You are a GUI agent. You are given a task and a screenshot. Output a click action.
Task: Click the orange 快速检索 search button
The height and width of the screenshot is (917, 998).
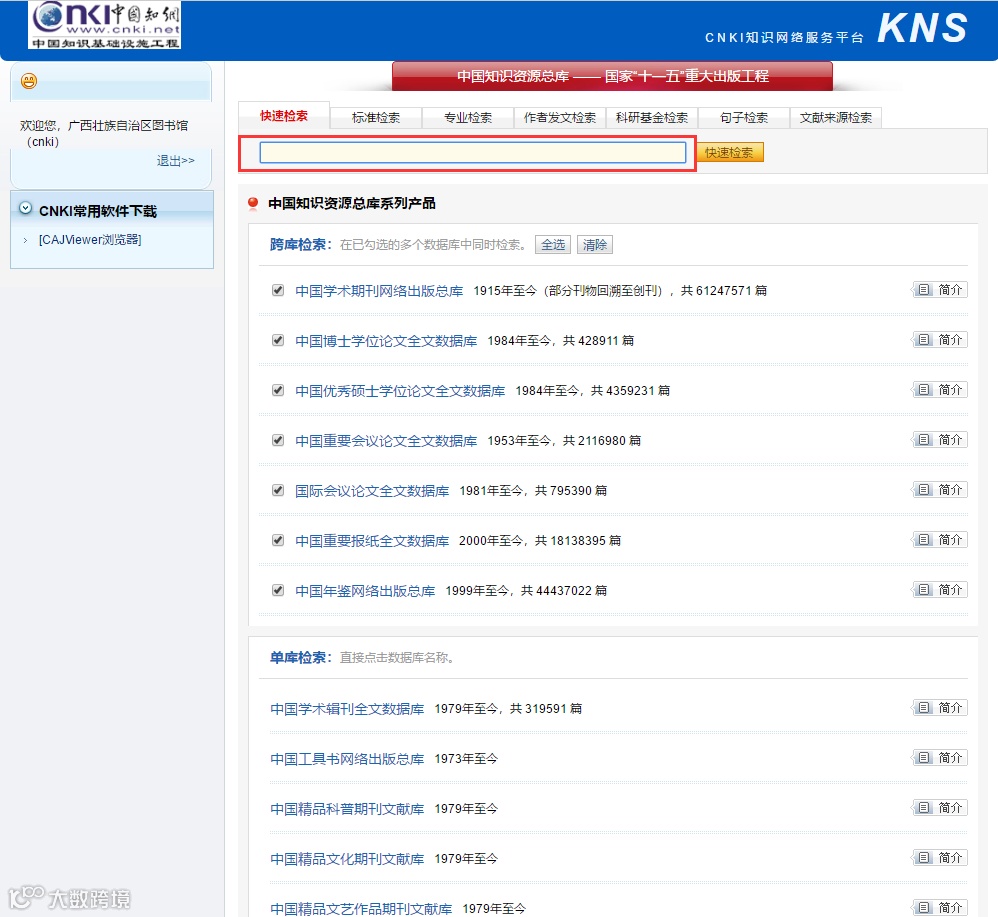[x=729, y=153]
